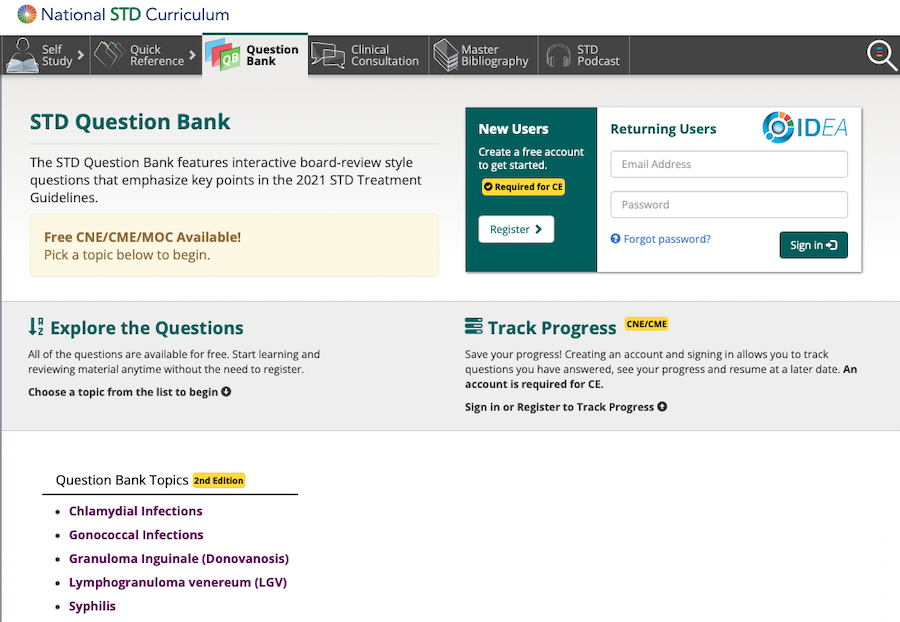Image resolution: width=900 pixels, height=622 pixels.
Task: Click the Required for CE badge
Action: (x=523, y=187)
